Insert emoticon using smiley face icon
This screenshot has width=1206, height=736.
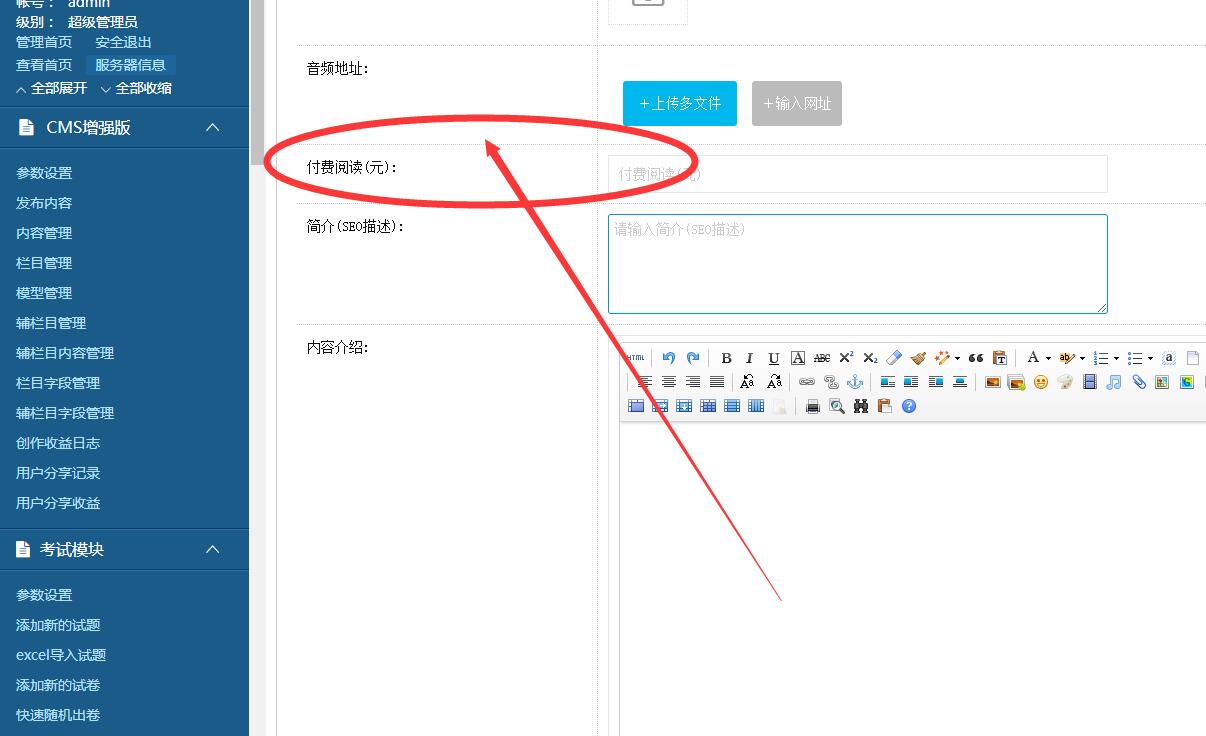pos(1041,382)
